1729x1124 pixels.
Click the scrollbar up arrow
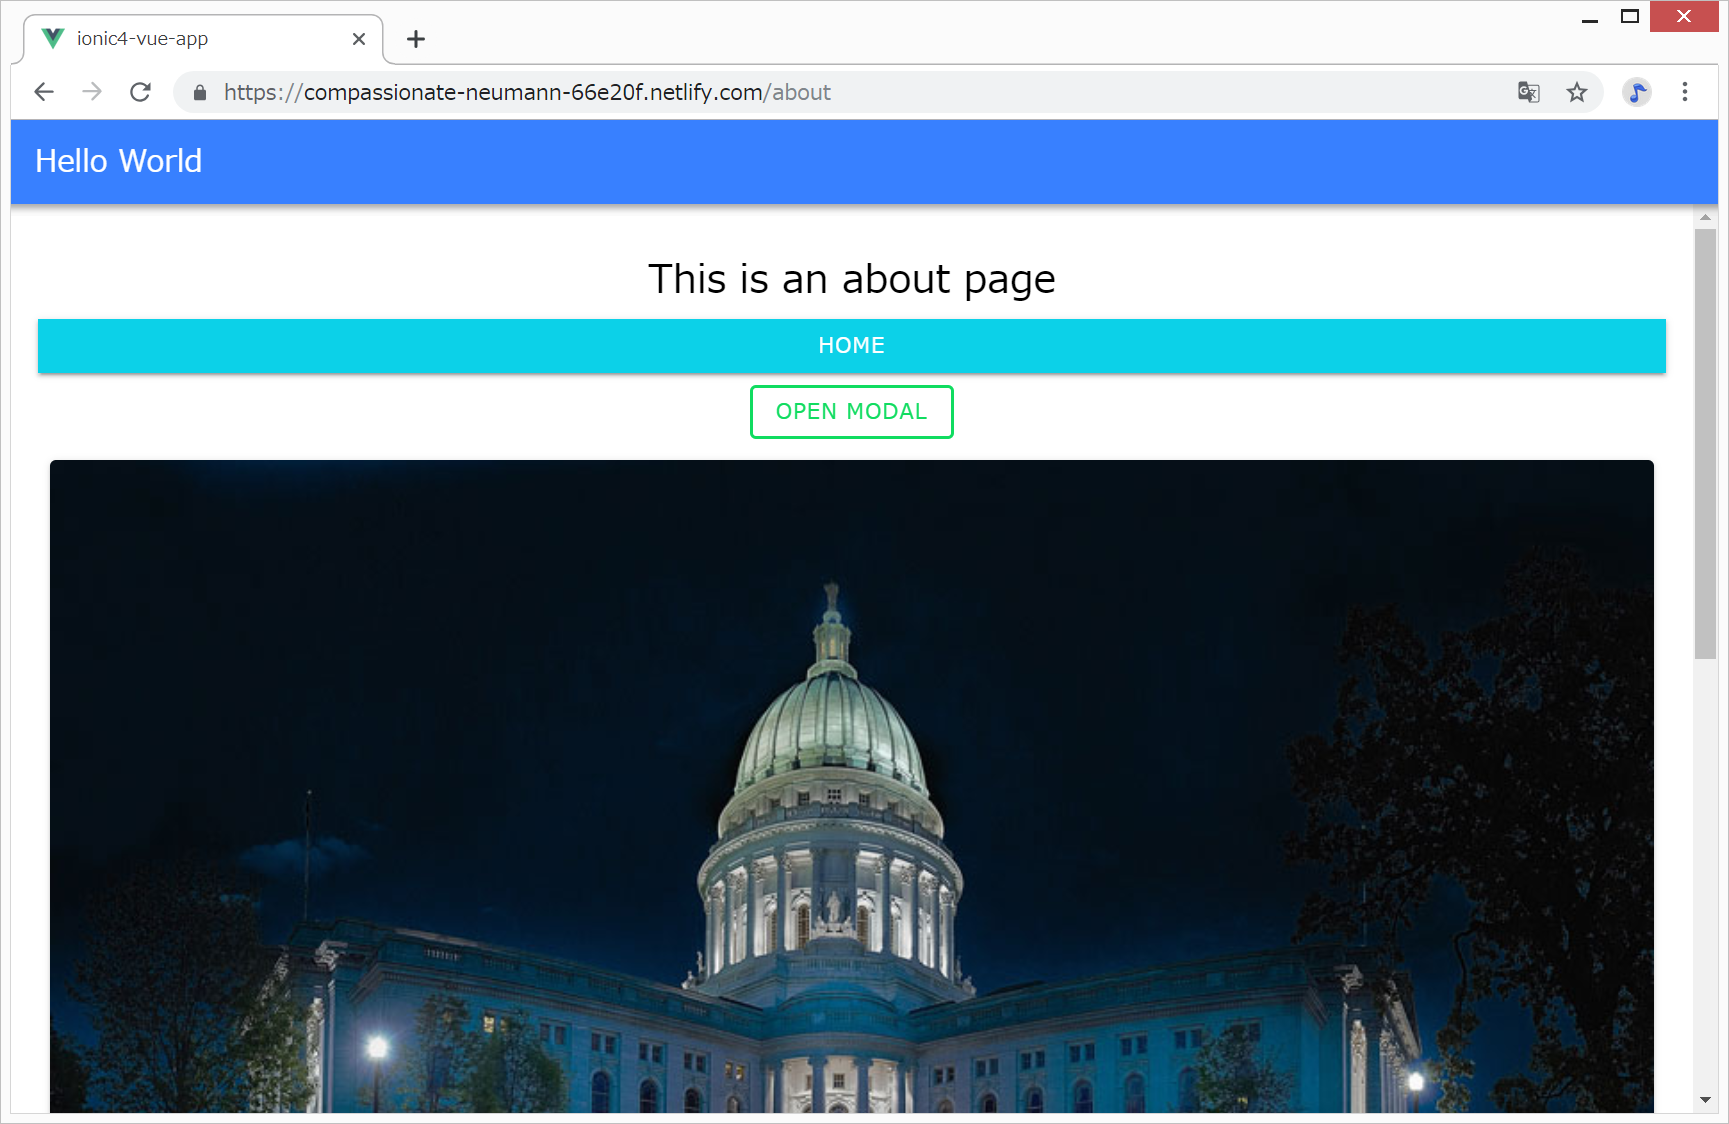coord(1705,217)
